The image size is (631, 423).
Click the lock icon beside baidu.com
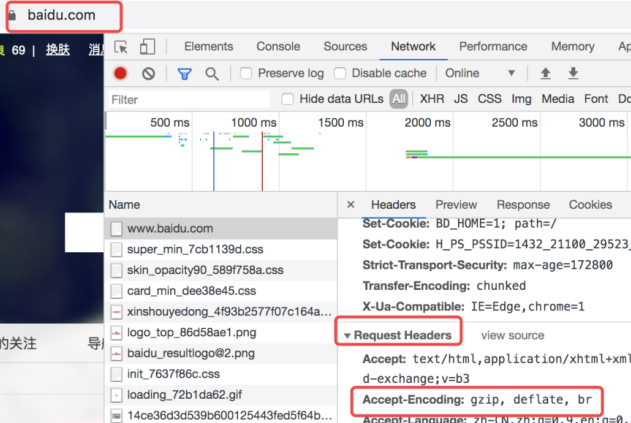pyautogui.click(x=12, y=15)
